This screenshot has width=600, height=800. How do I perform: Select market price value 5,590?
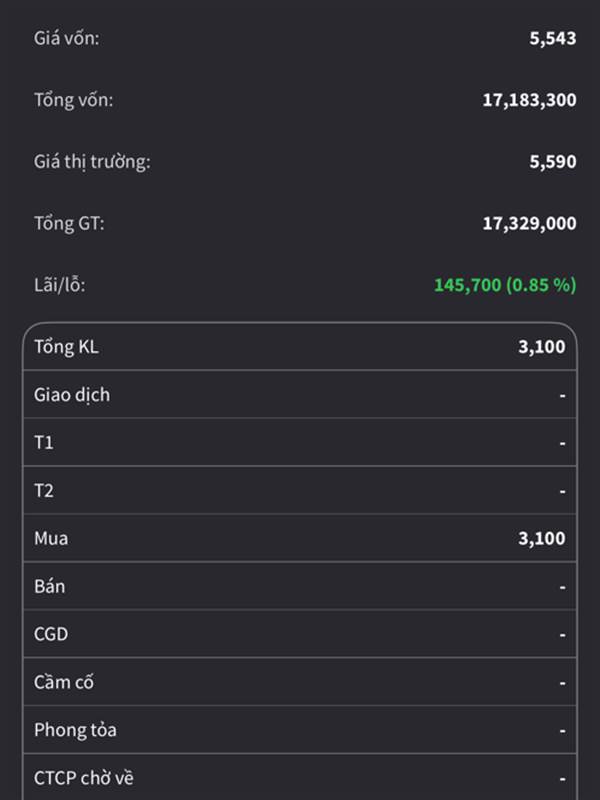pyautogui.click(x=552, y=161)
